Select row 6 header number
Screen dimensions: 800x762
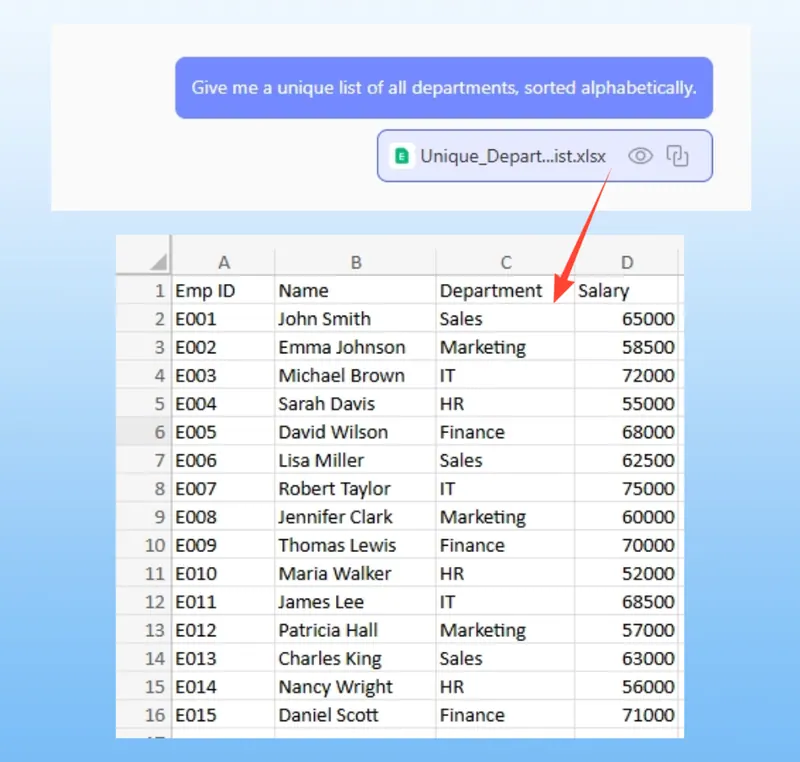[158, 432]
